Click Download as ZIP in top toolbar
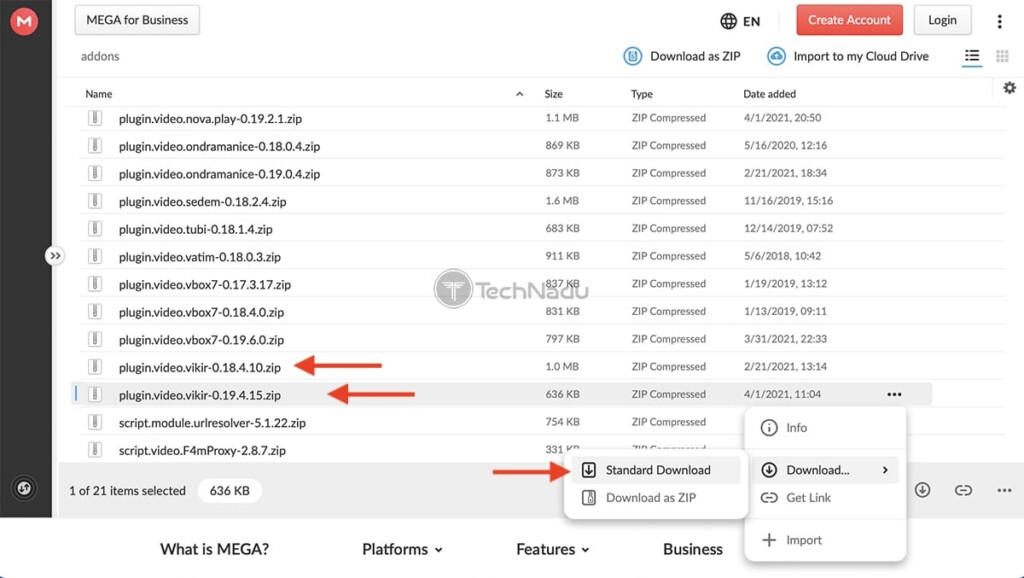Screen dimensions: 1024x578 click(x=682, y=56)
